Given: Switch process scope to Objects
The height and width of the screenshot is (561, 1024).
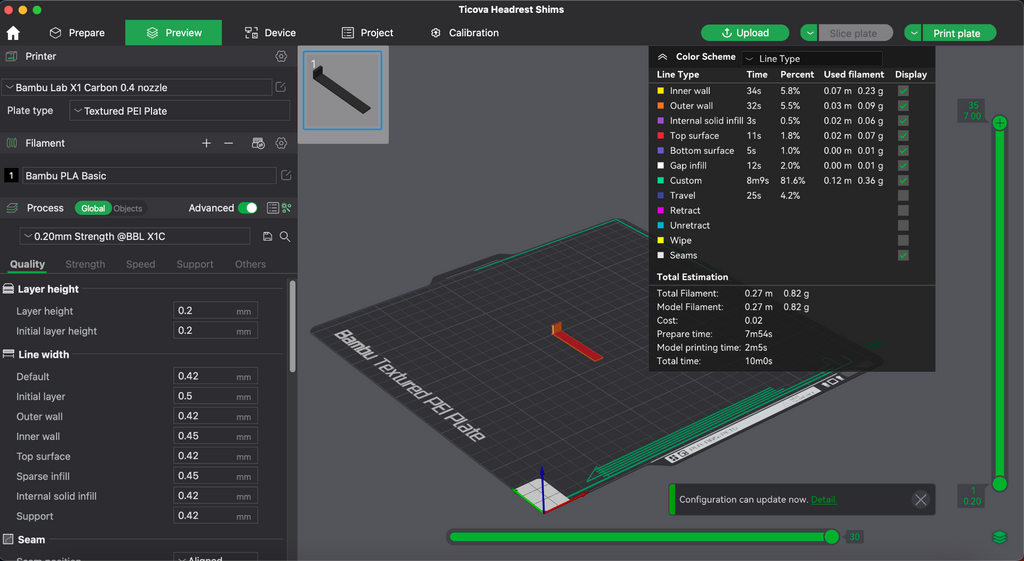Looking at the screenshot, I should 127,208.
